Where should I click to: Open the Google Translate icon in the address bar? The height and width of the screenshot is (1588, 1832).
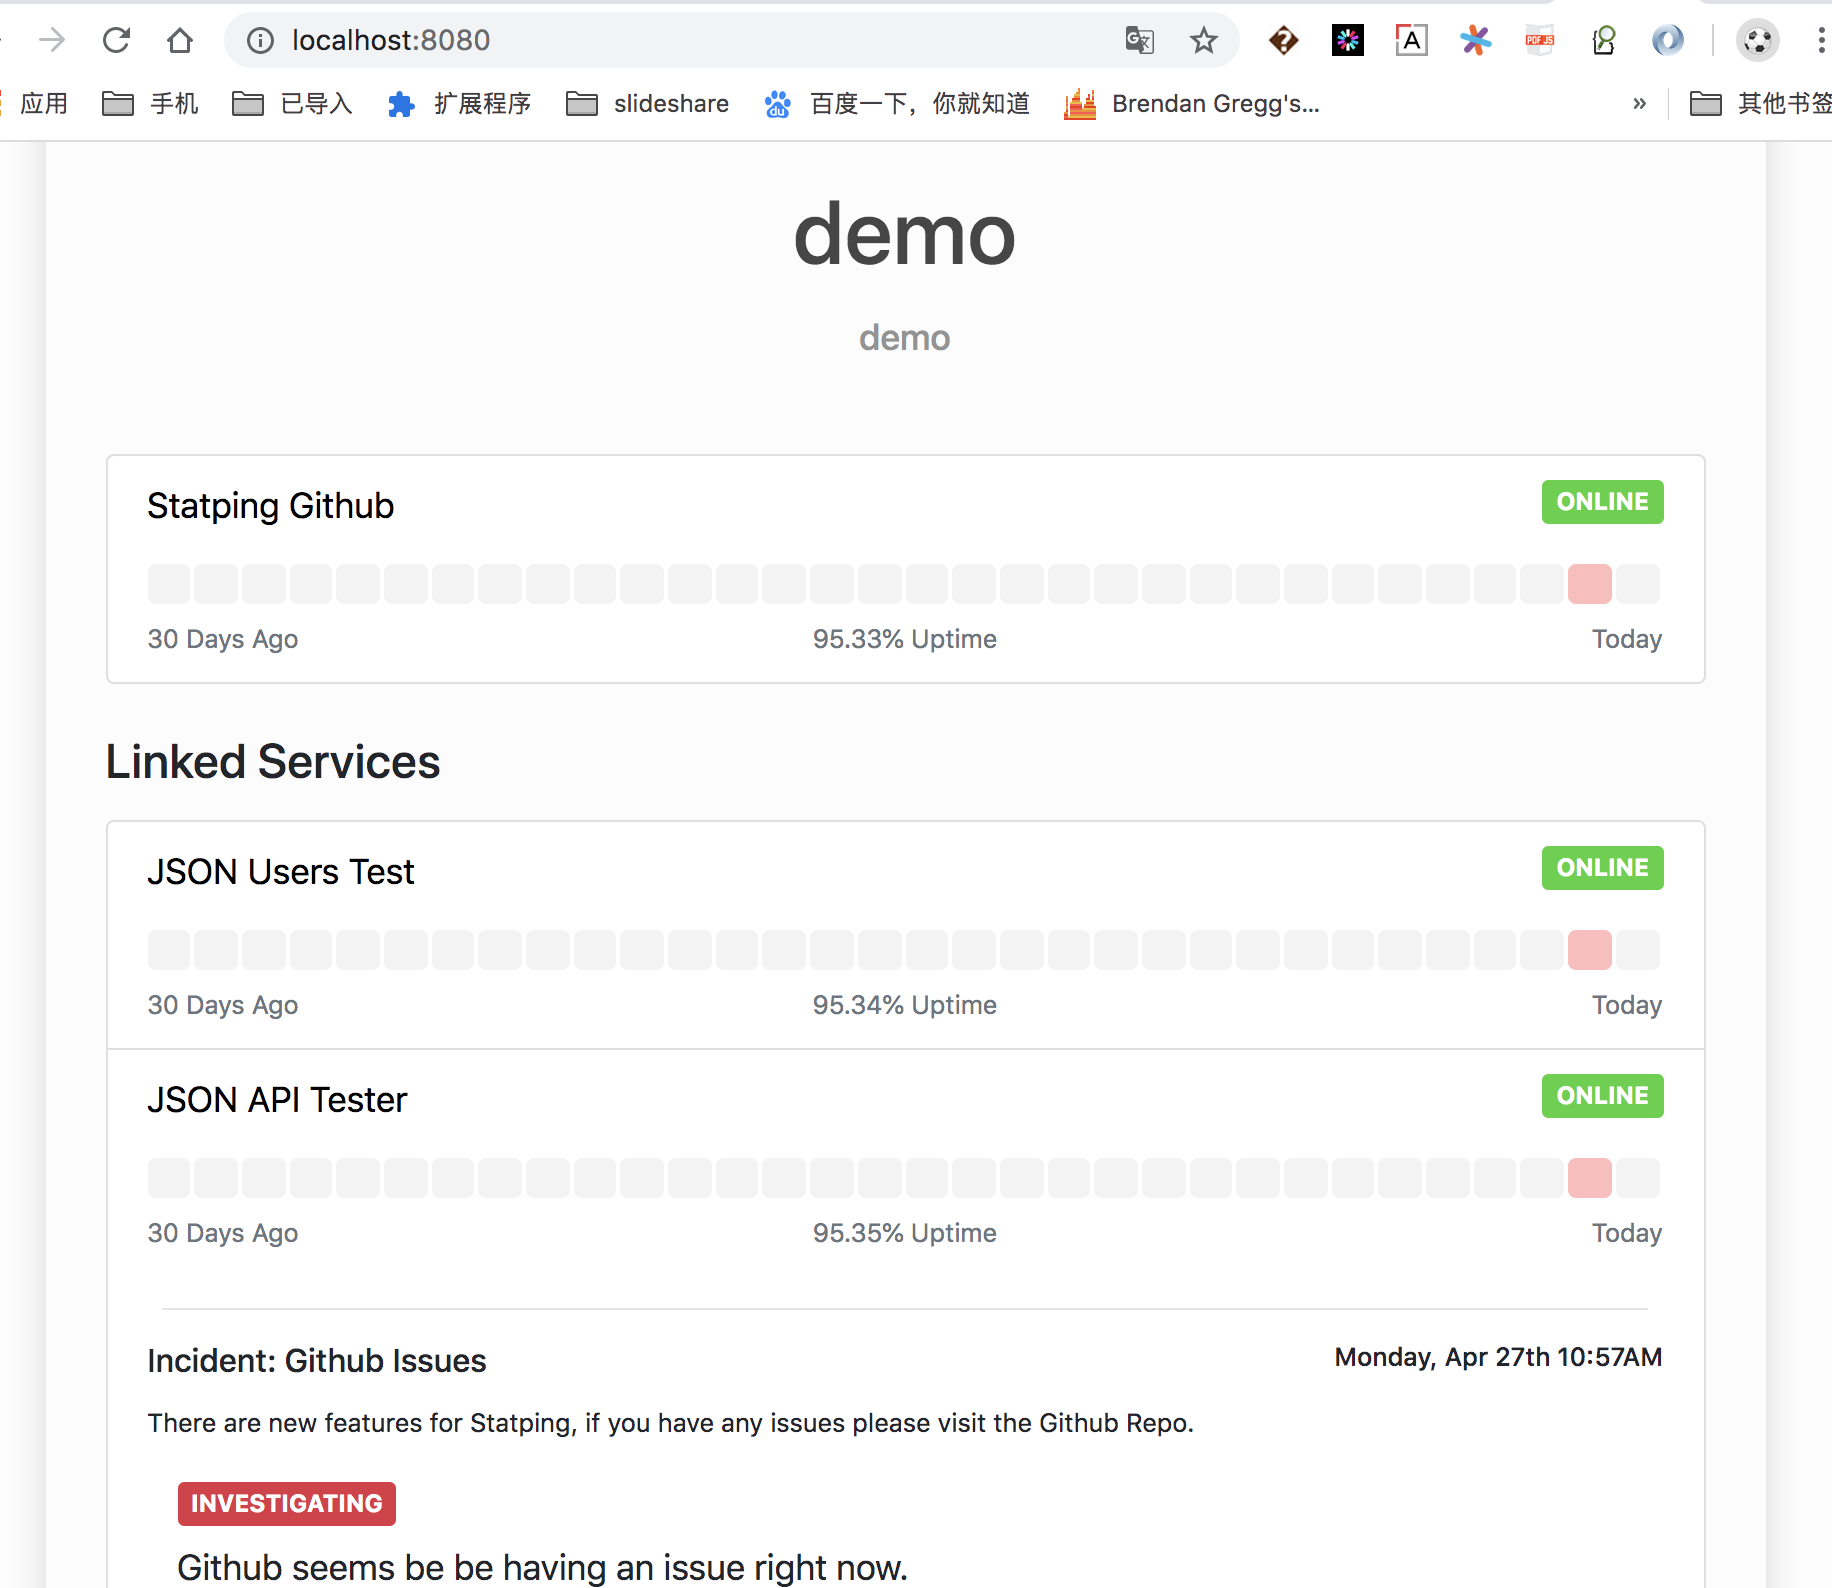click(x=1140, y=40)
